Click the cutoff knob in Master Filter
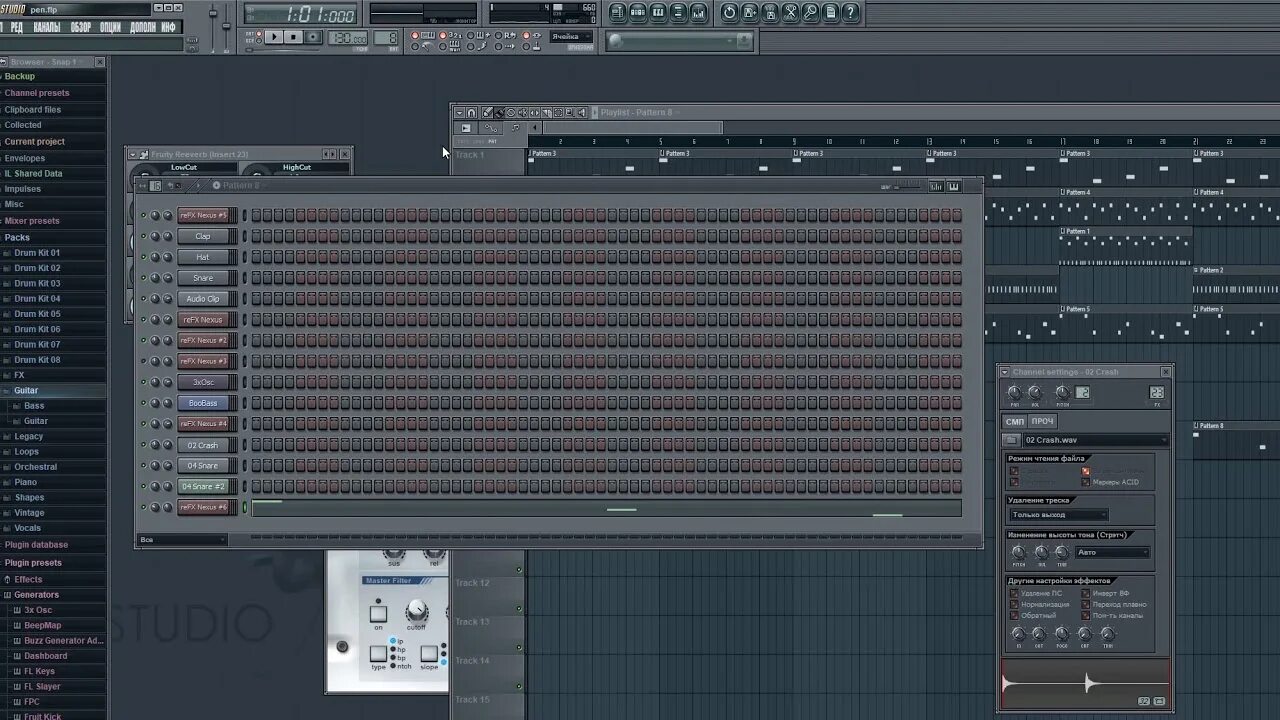This screenshot has height=720, width=1280. pos(416,611)
